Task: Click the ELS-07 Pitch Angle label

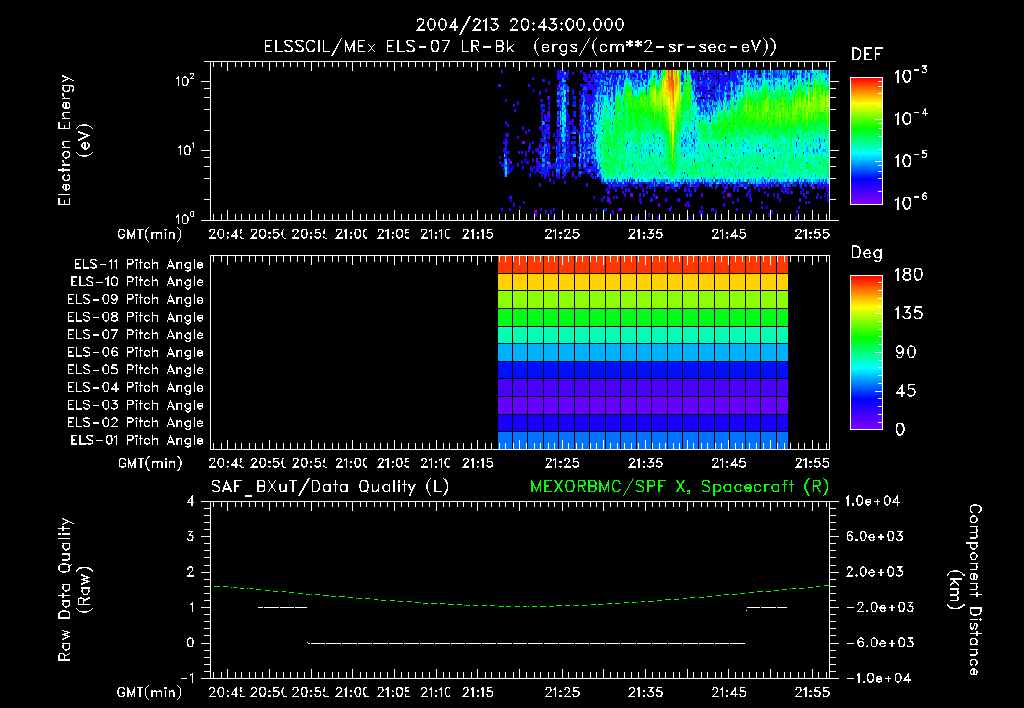Action: tap(135, 334)
